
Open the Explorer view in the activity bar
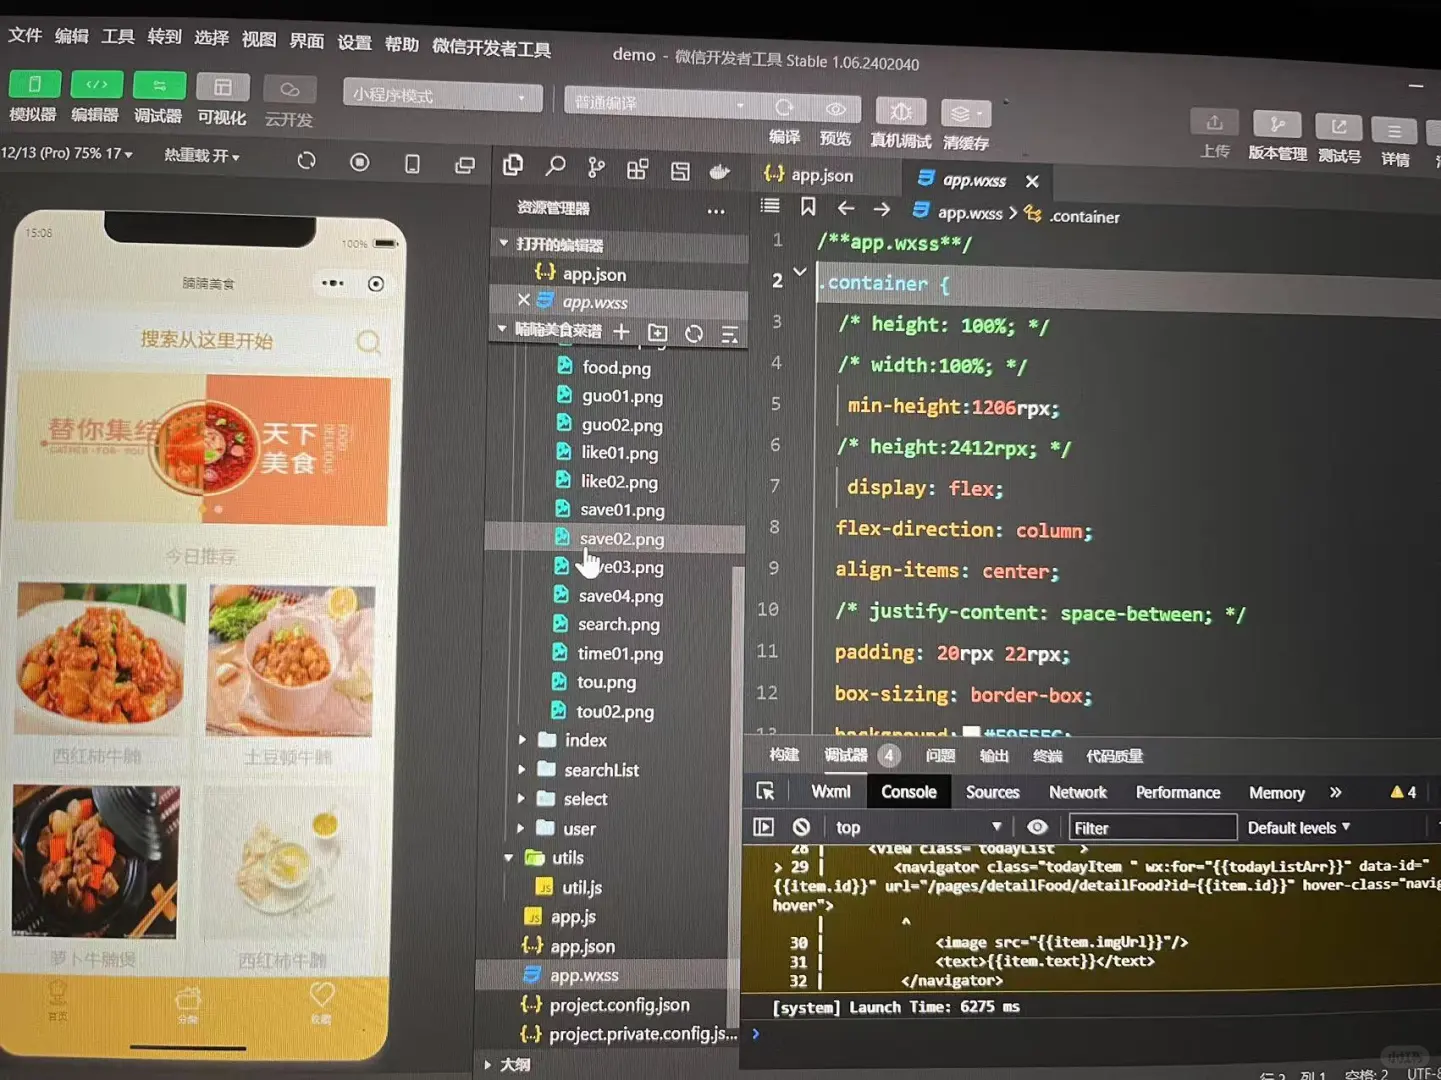[513, 165]
